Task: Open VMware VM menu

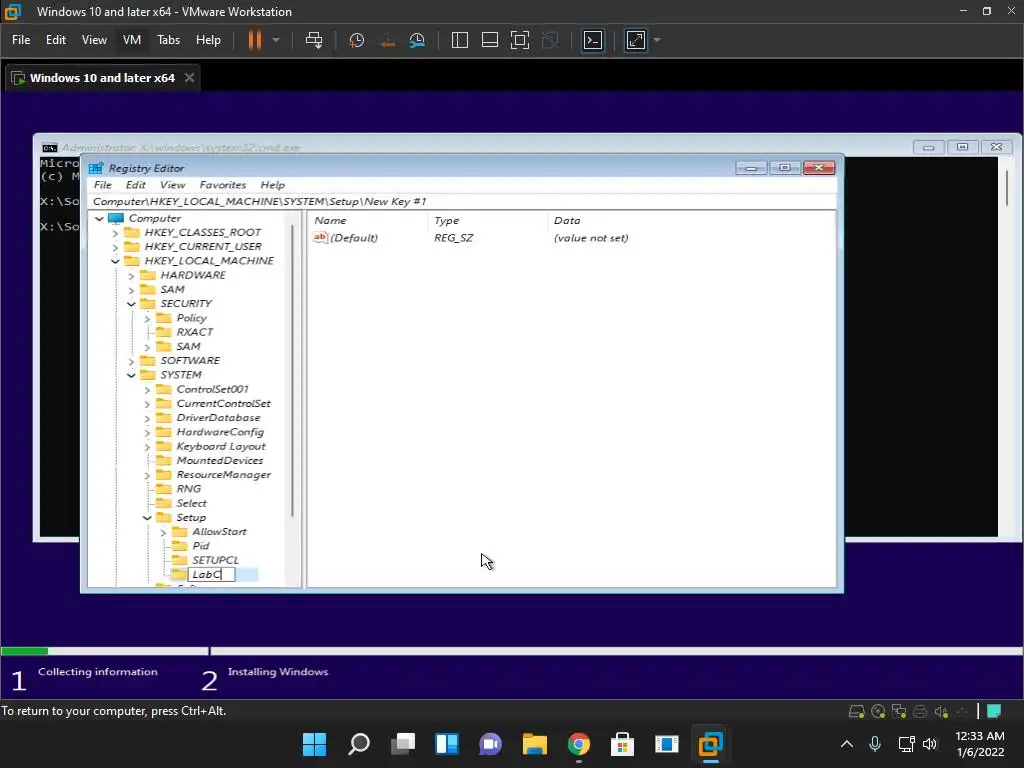Action: coord(132,40)
